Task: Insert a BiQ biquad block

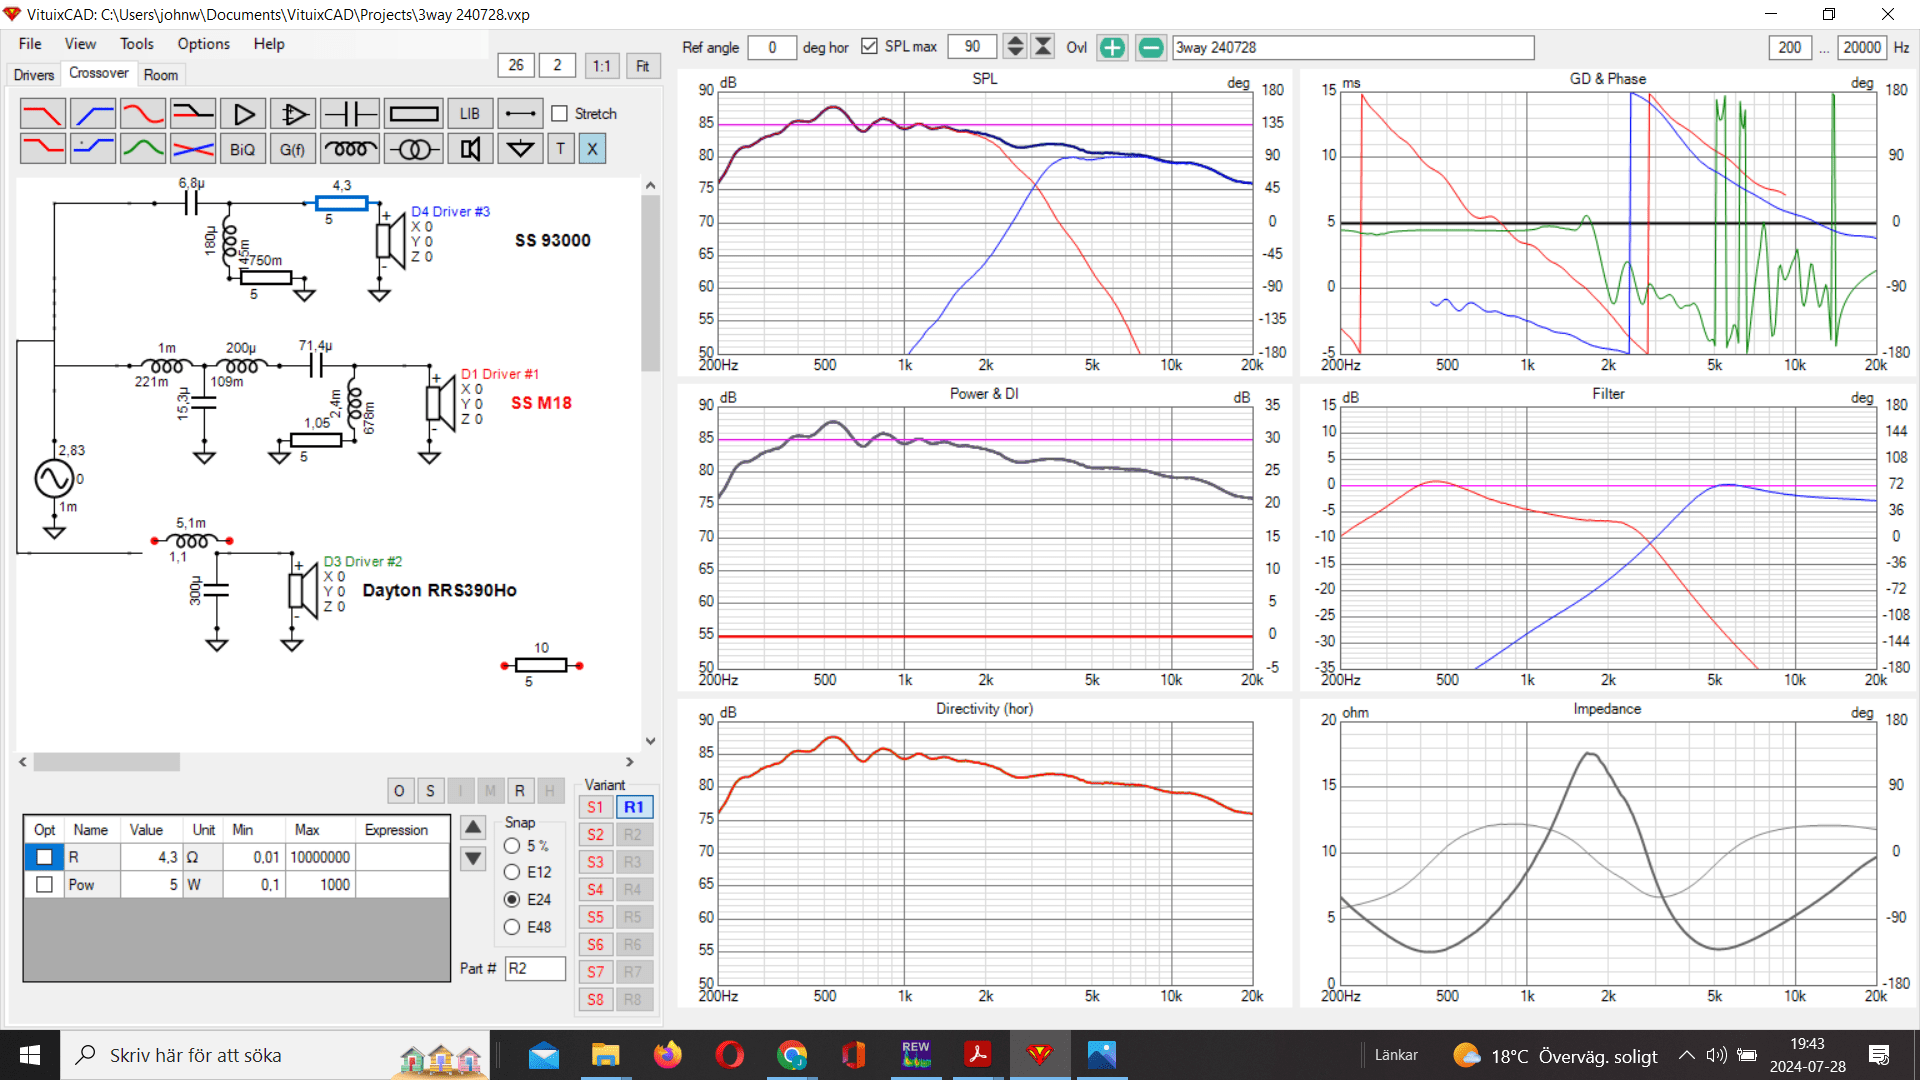Action: click(243, 149)
